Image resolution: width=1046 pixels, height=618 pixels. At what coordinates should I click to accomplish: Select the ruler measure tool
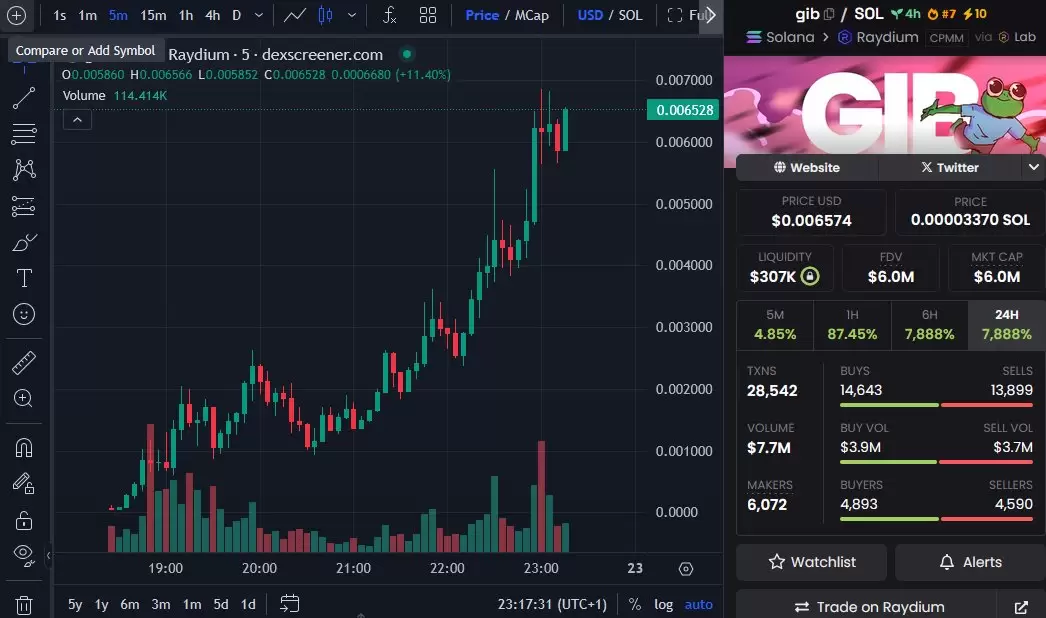click(24, 363)
